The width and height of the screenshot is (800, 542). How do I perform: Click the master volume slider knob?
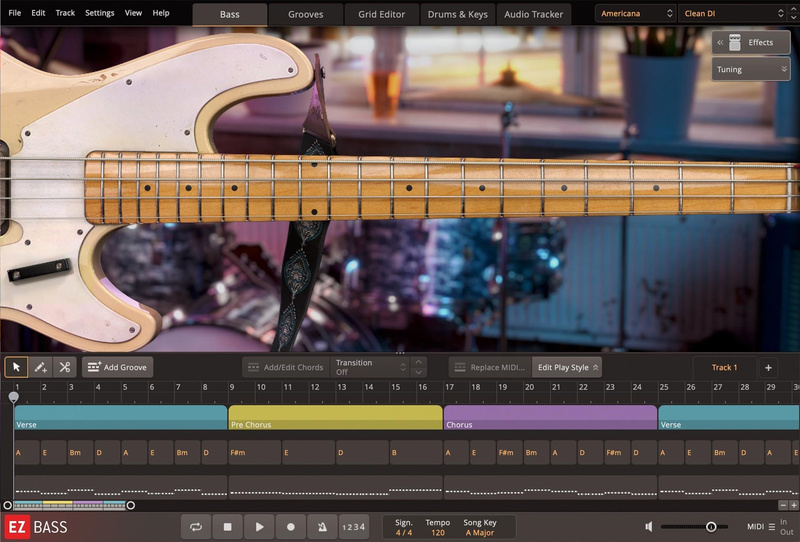(x=711, y=527)
